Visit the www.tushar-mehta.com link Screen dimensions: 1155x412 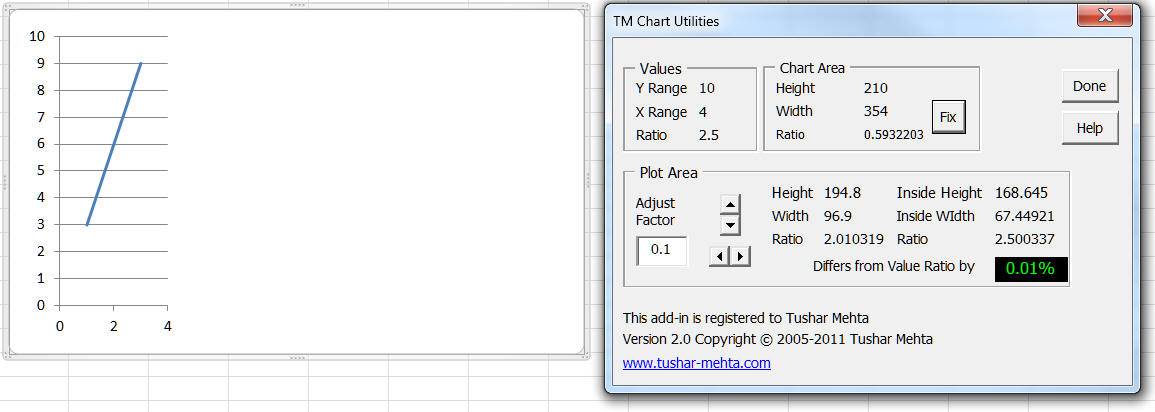coord(696,363)
